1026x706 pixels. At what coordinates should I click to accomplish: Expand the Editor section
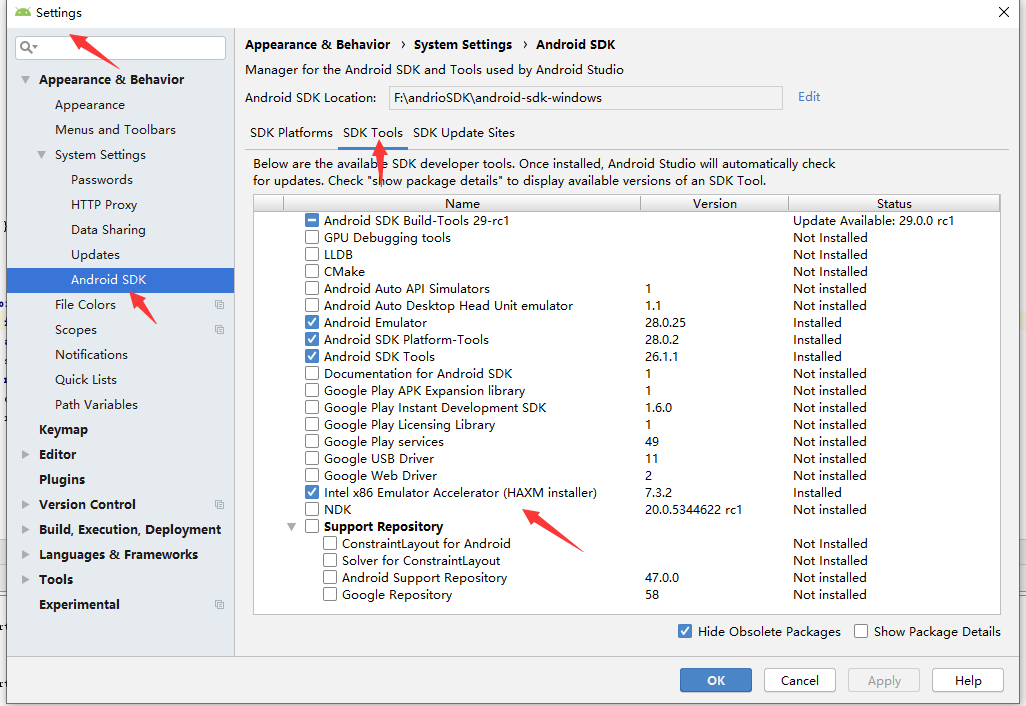tap(26, 455)
